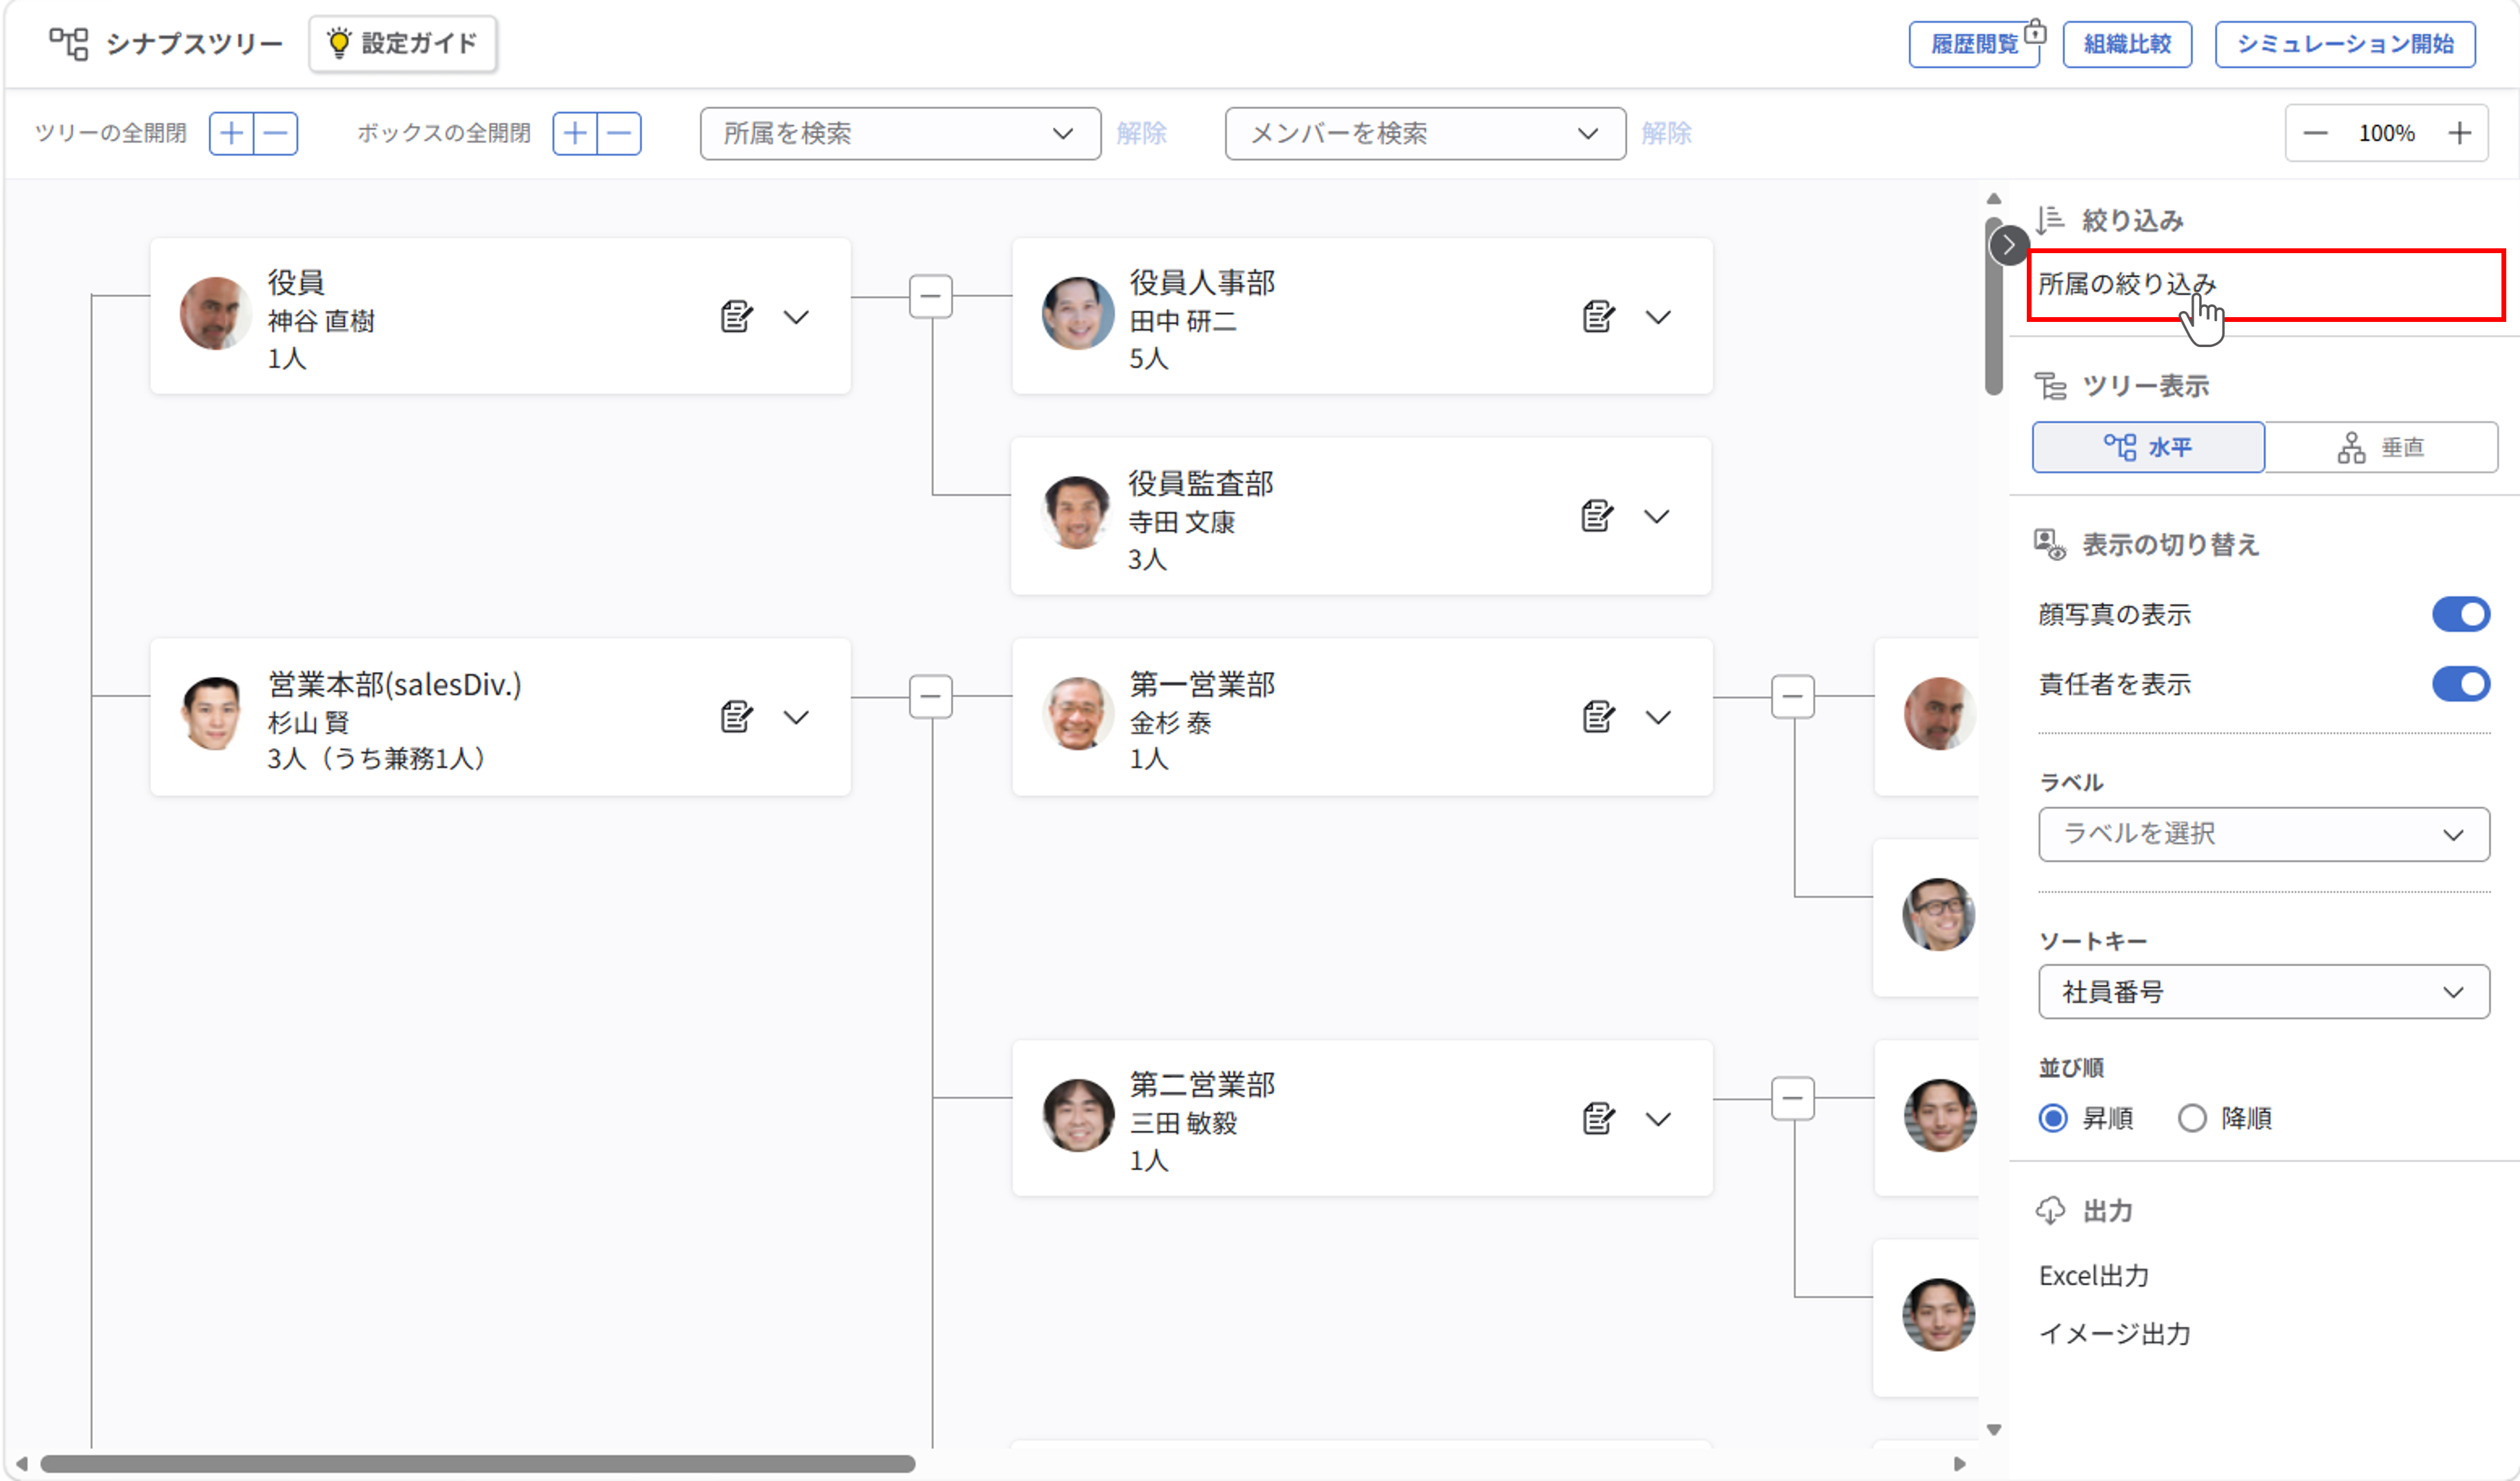The image size is (2520, 1481).
Task: Expand the 役員 box chevron
Action: point(796,317)
